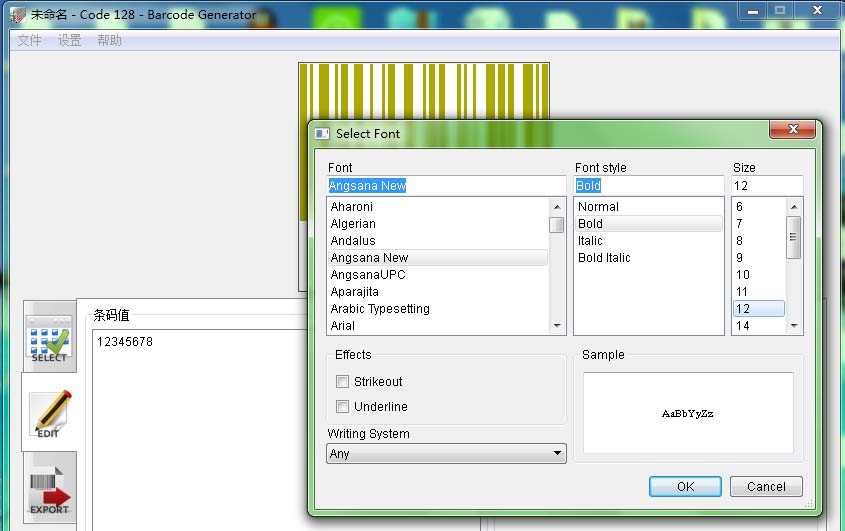Screen dimensions: 845x531
Task: Expand the Writing System dropdown
Action: [446, 453]
